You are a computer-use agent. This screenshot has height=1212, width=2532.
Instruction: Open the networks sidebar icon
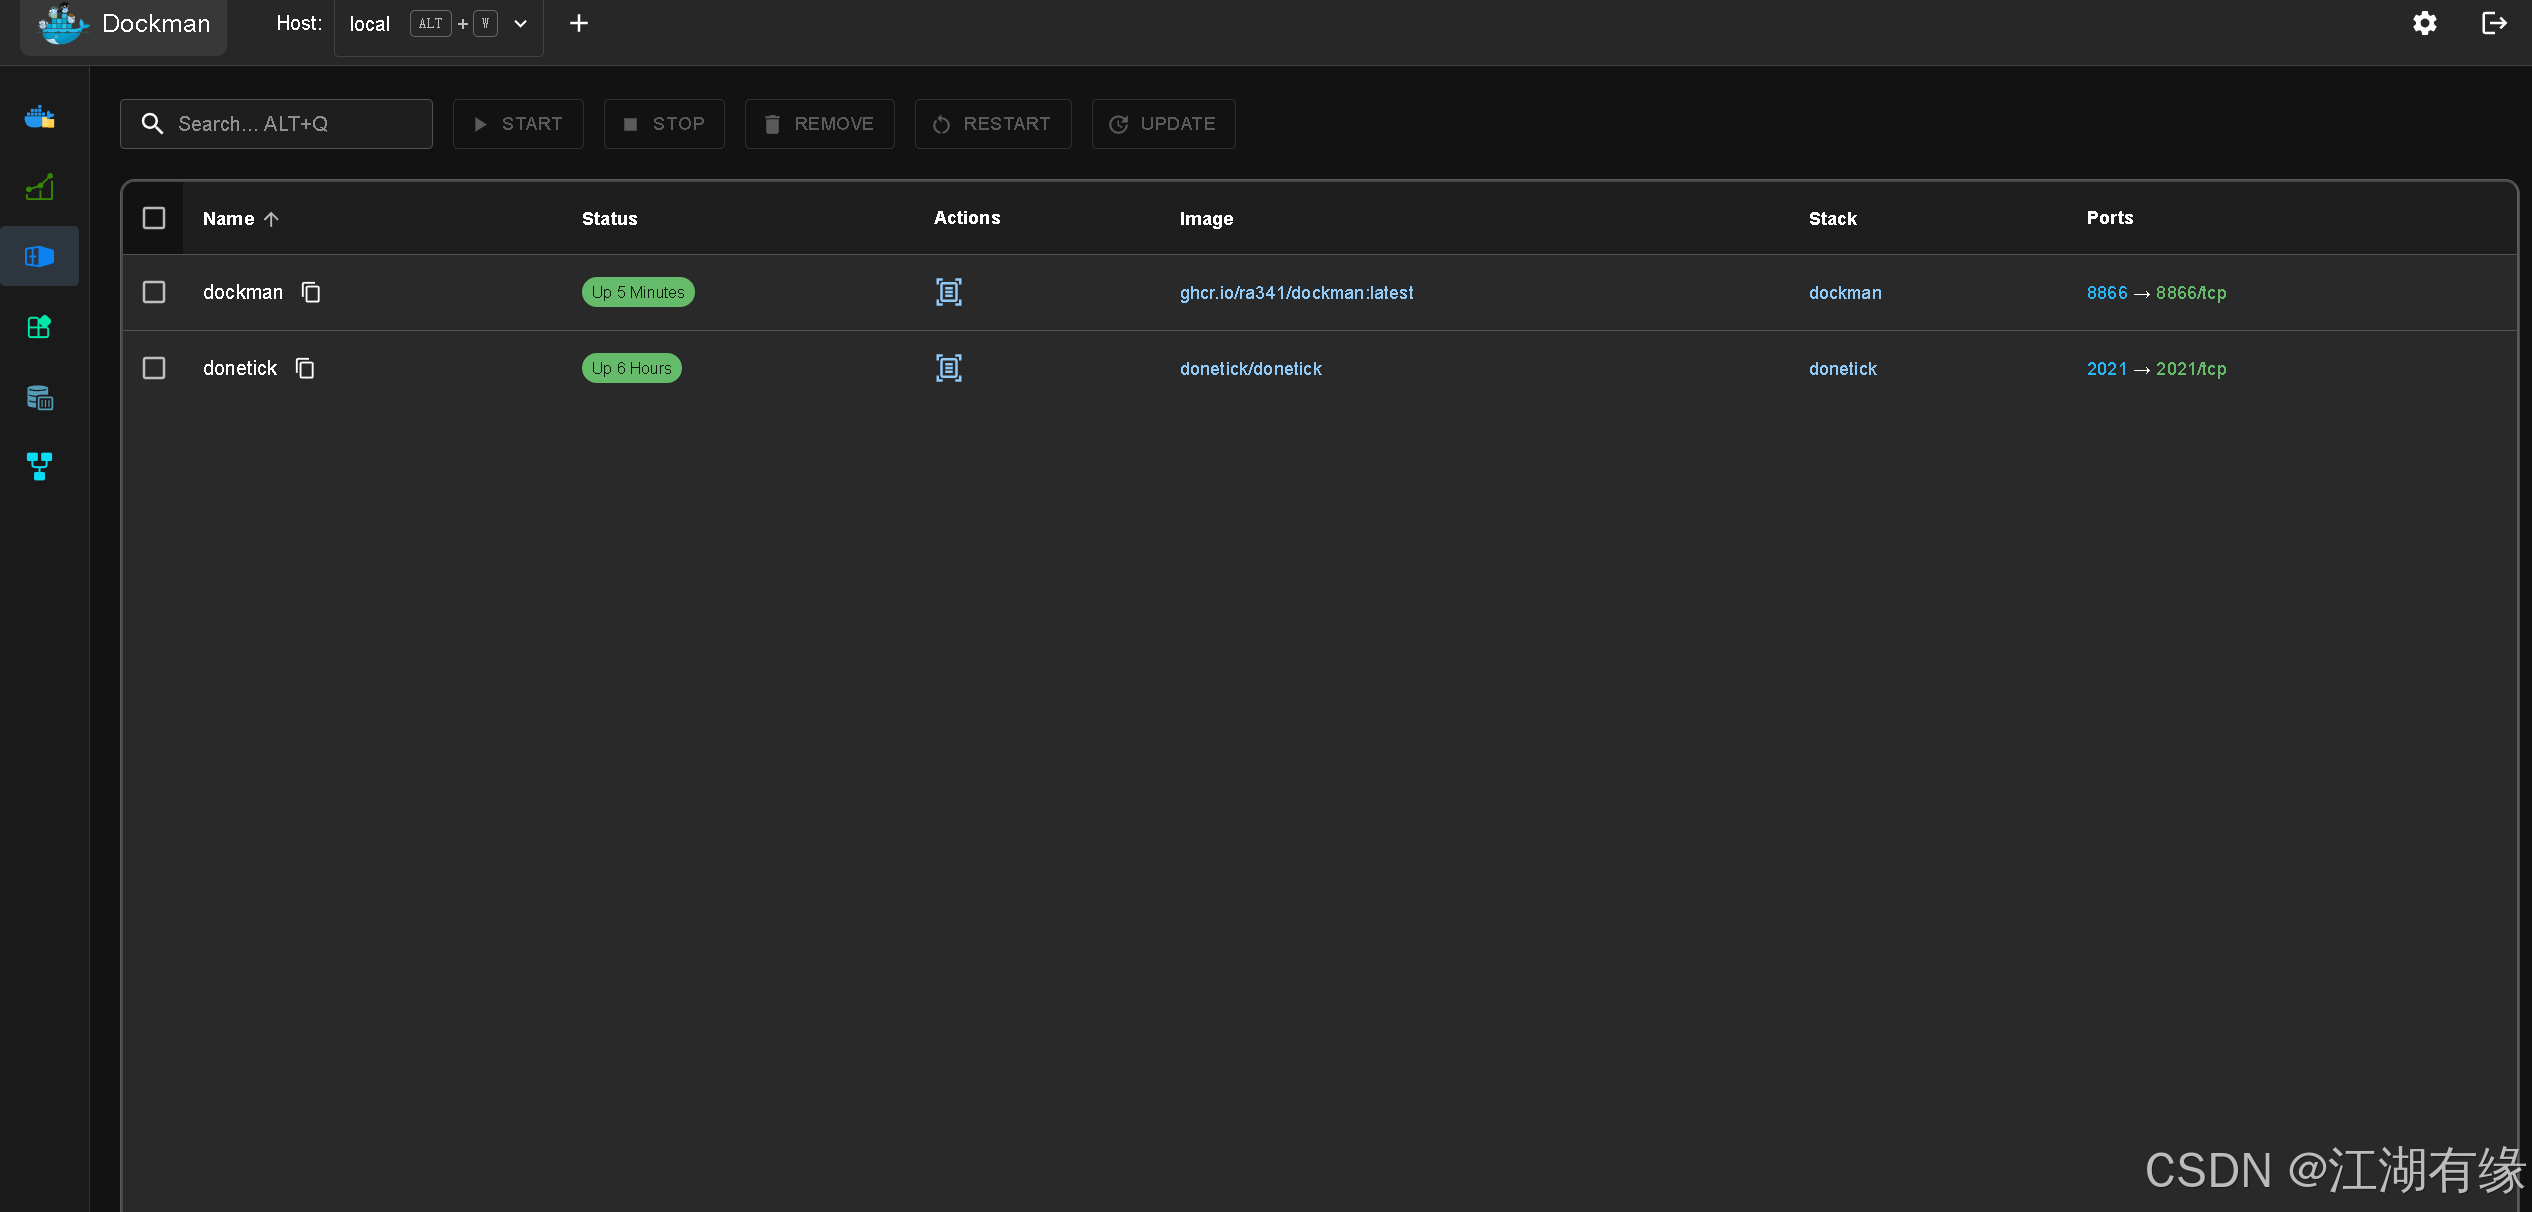(39, 466)
